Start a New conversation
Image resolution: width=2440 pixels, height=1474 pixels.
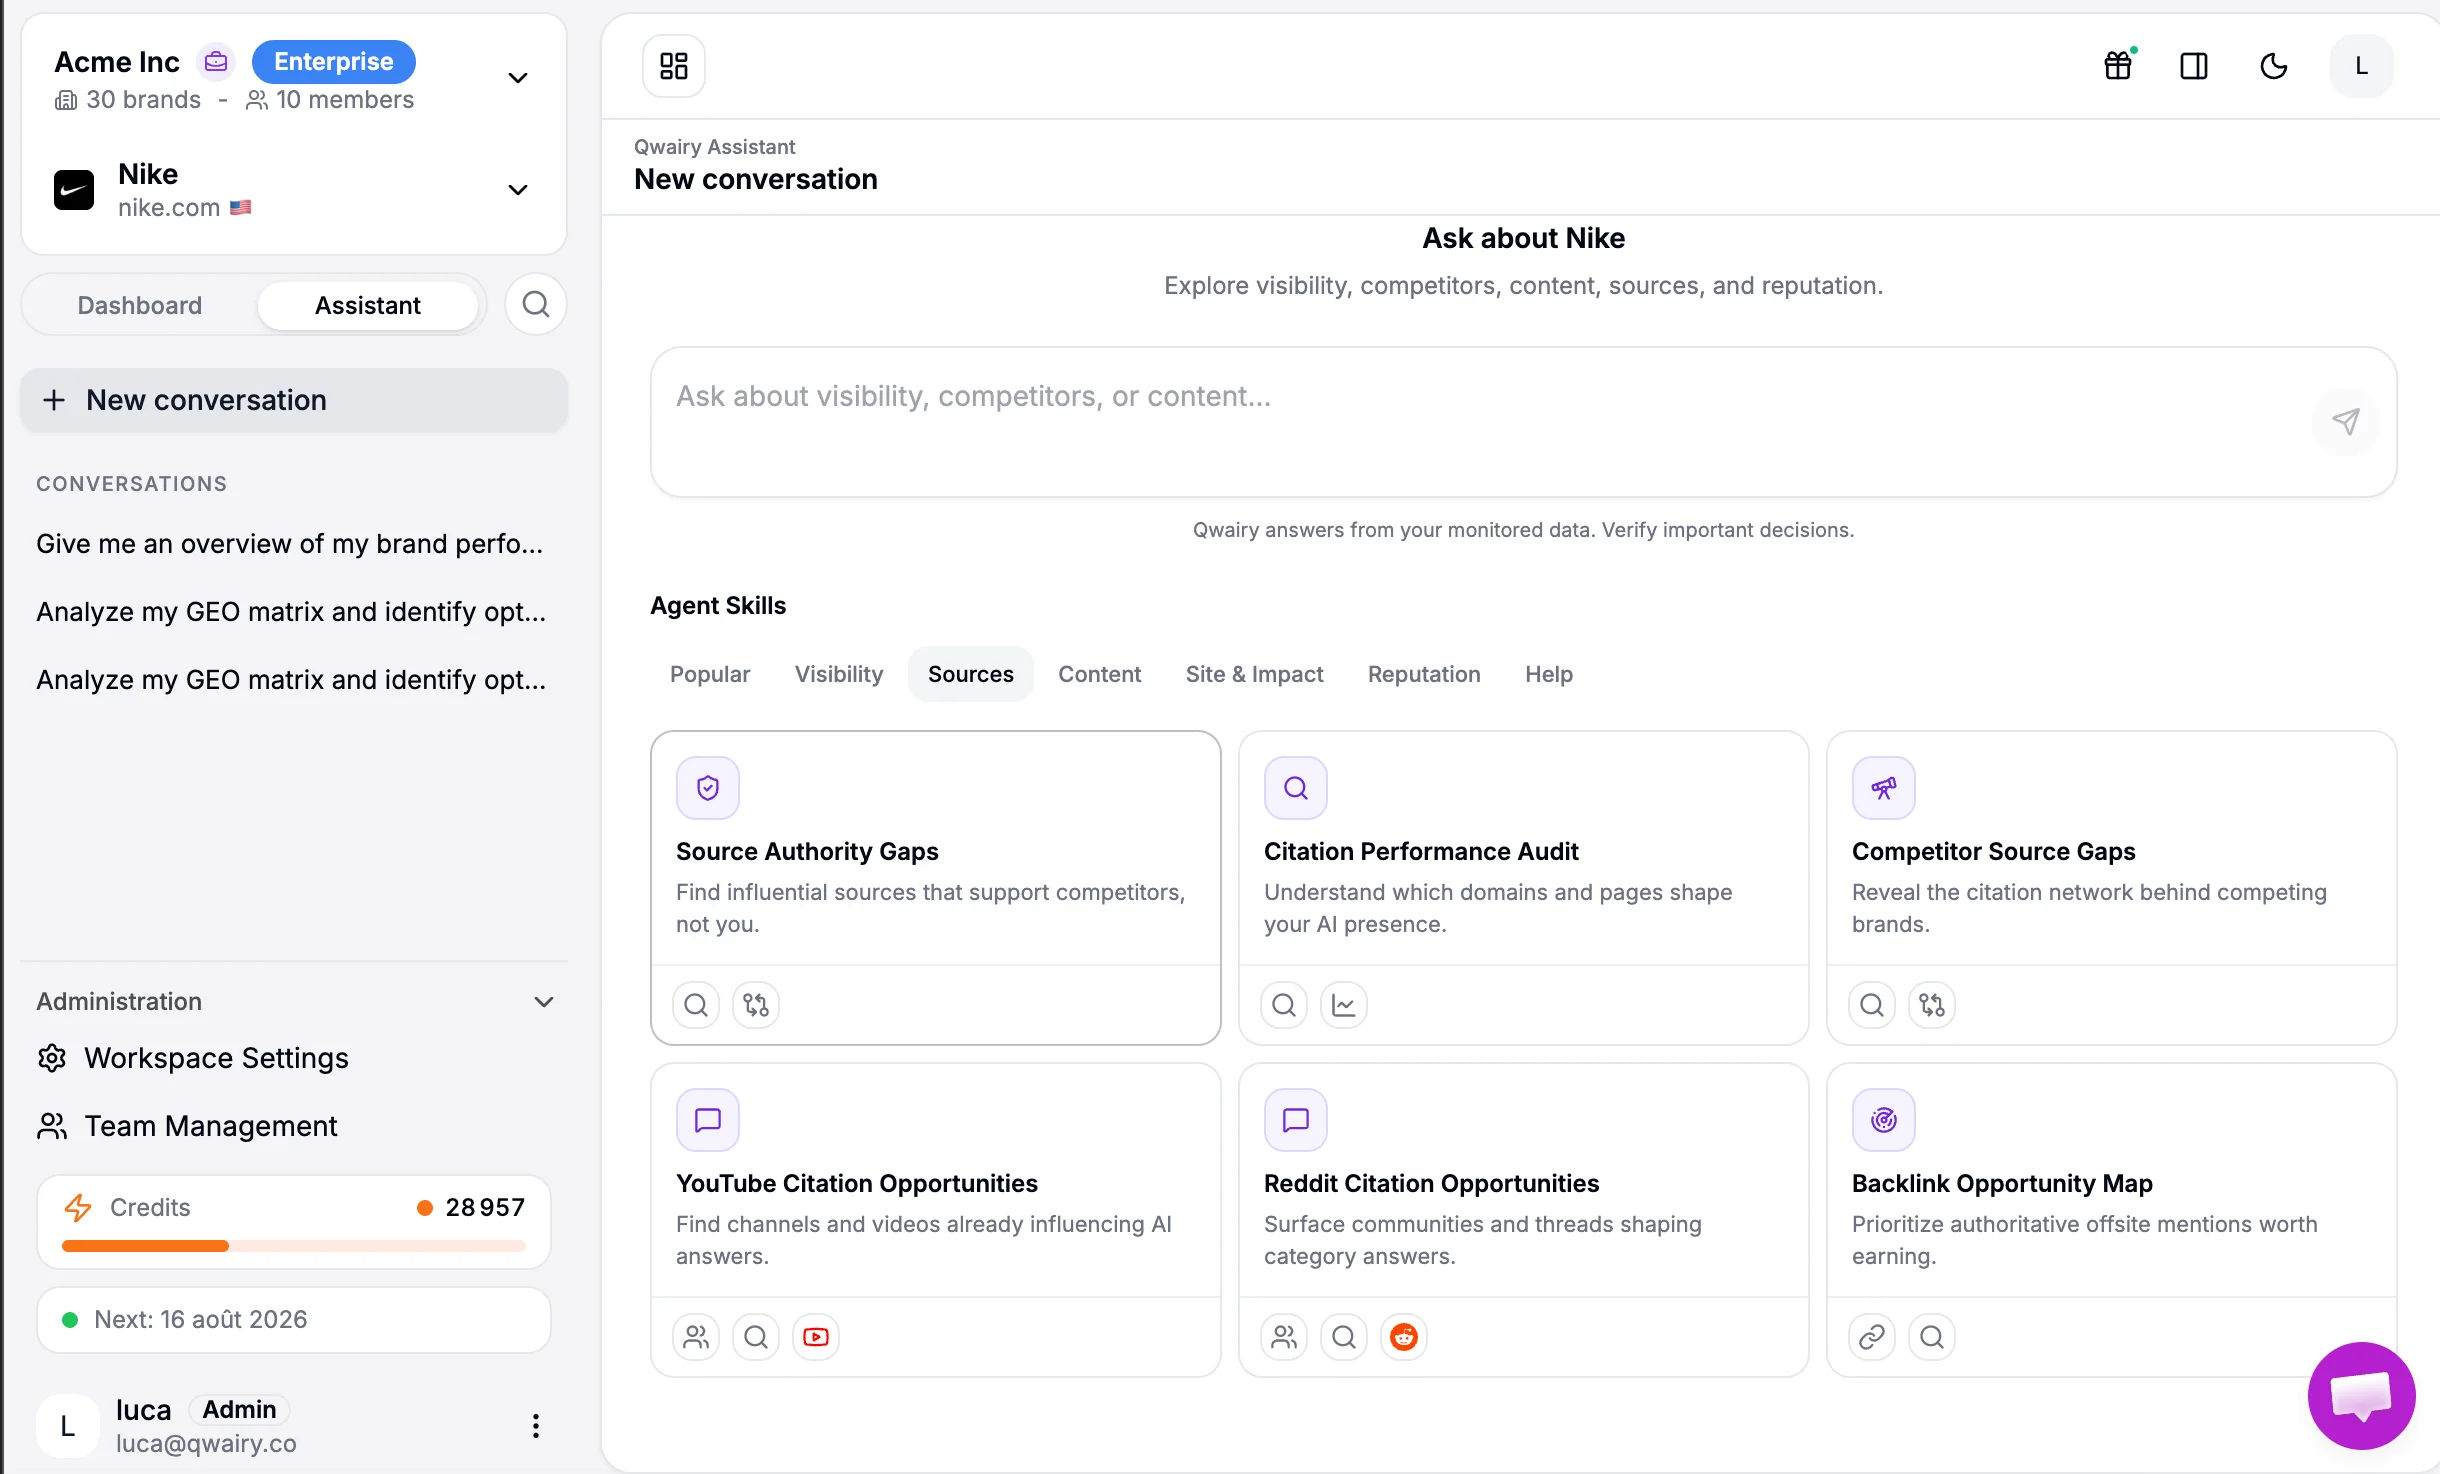[294, 400]
